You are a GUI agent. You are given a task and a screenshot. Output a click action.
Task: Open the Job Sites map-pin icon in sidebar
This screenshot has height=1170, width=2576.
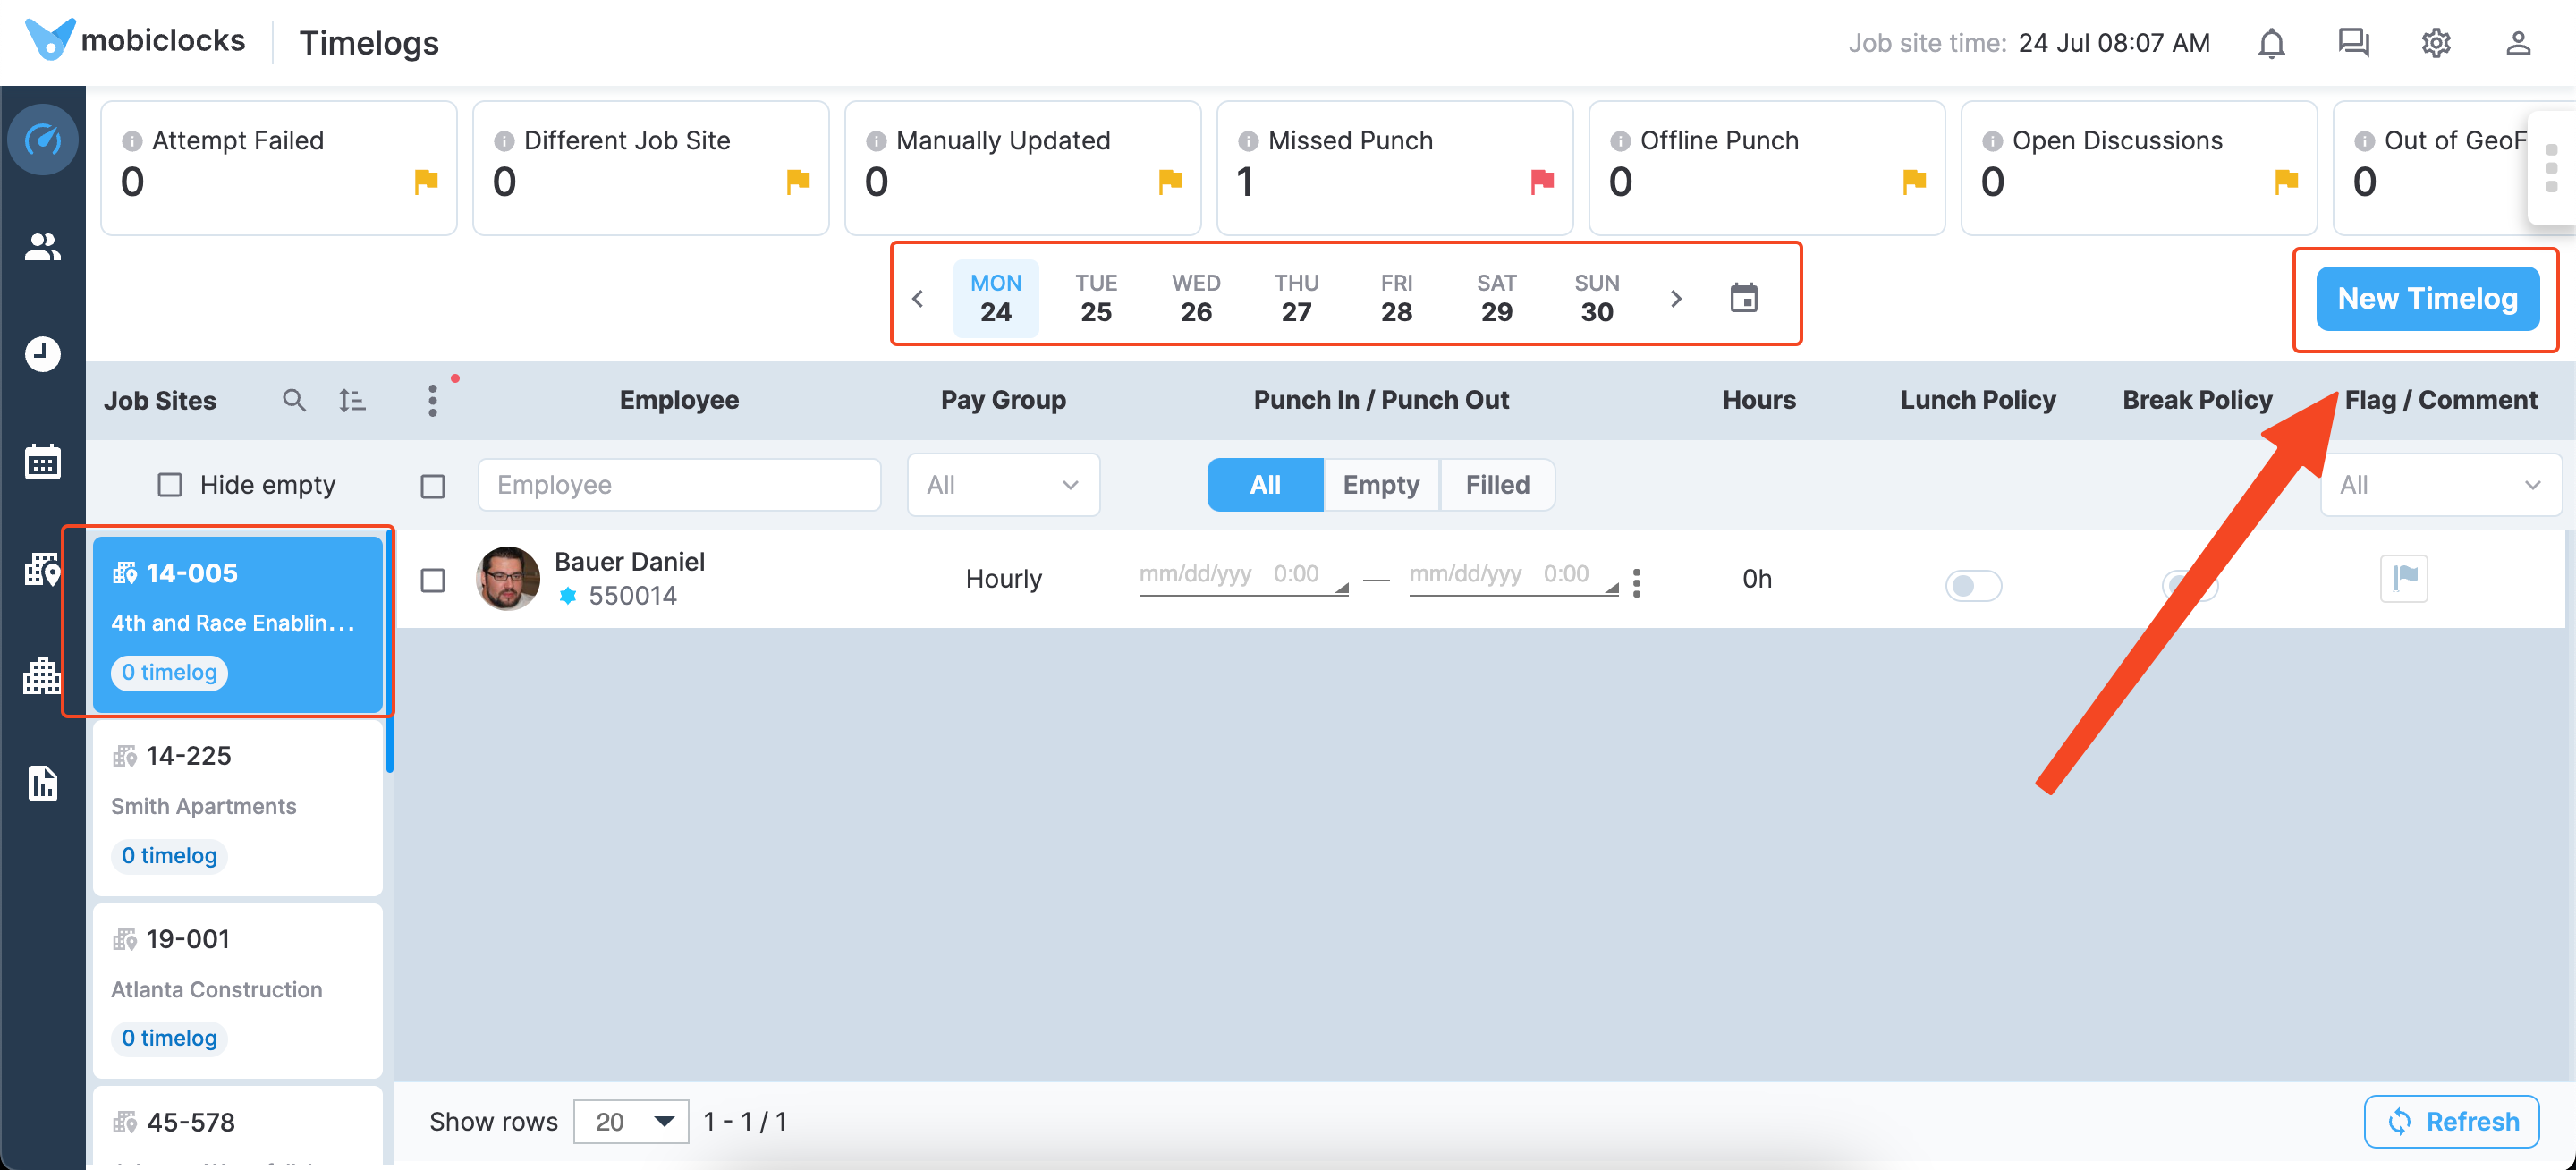(x=43, y=570)
